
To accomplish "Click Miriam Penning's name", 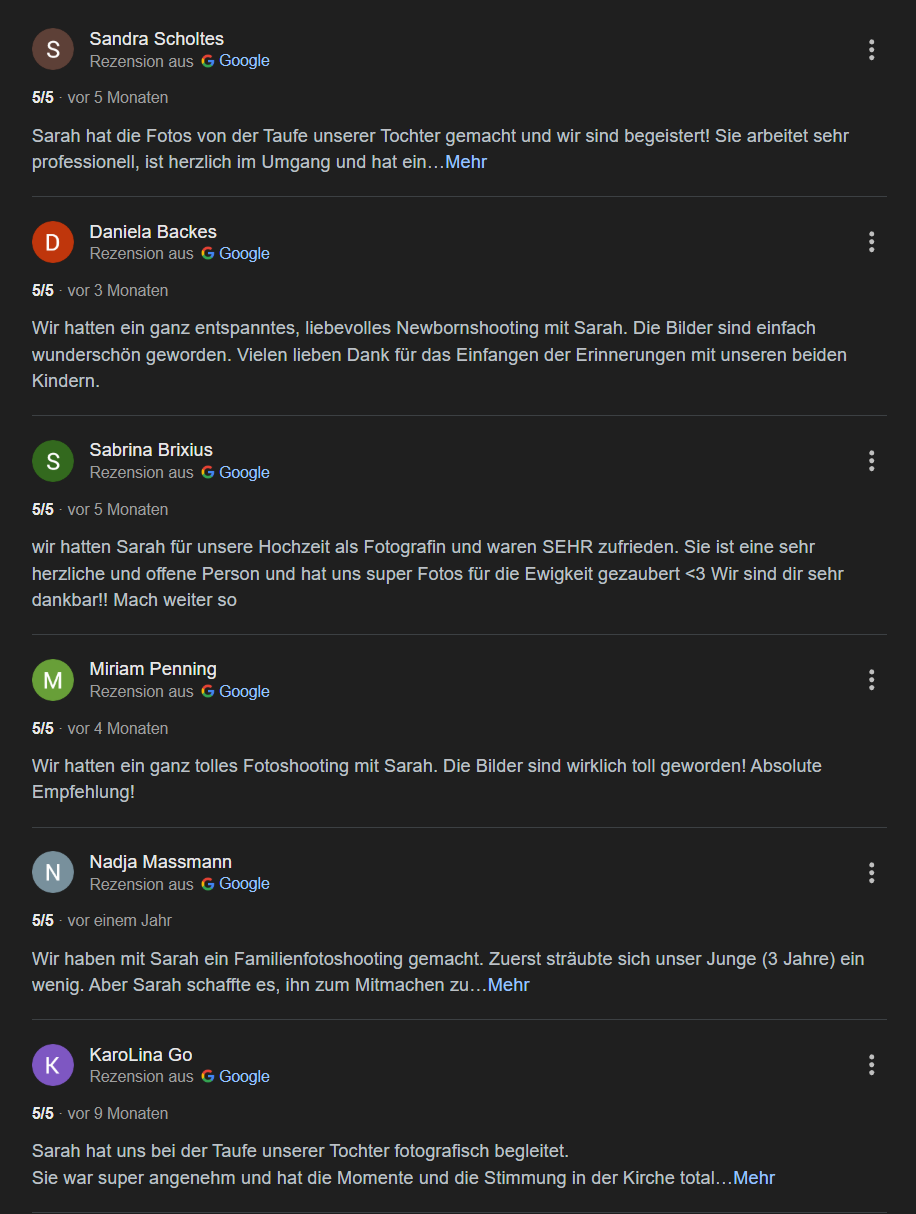I will pos(153,669).
